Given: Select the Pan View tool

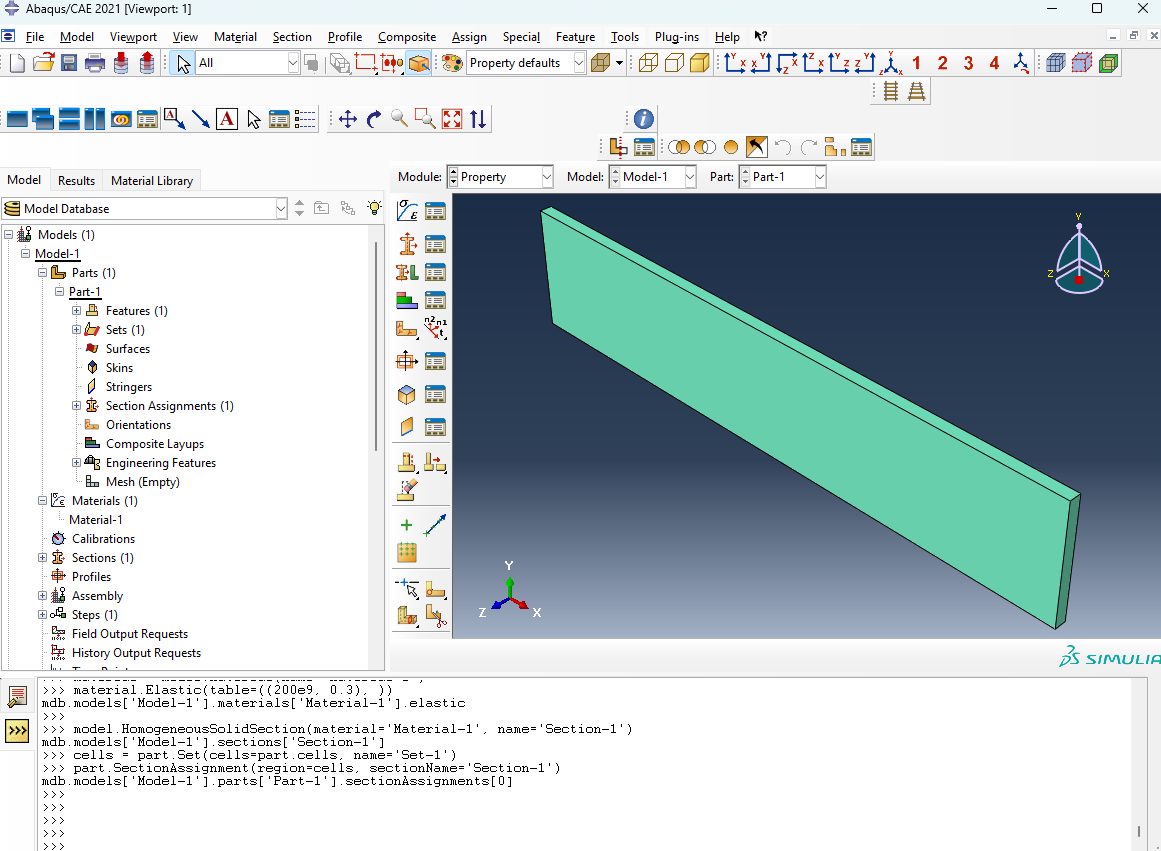Looking at the screenshot, I should pyautogui.click(x=348, y=119).
